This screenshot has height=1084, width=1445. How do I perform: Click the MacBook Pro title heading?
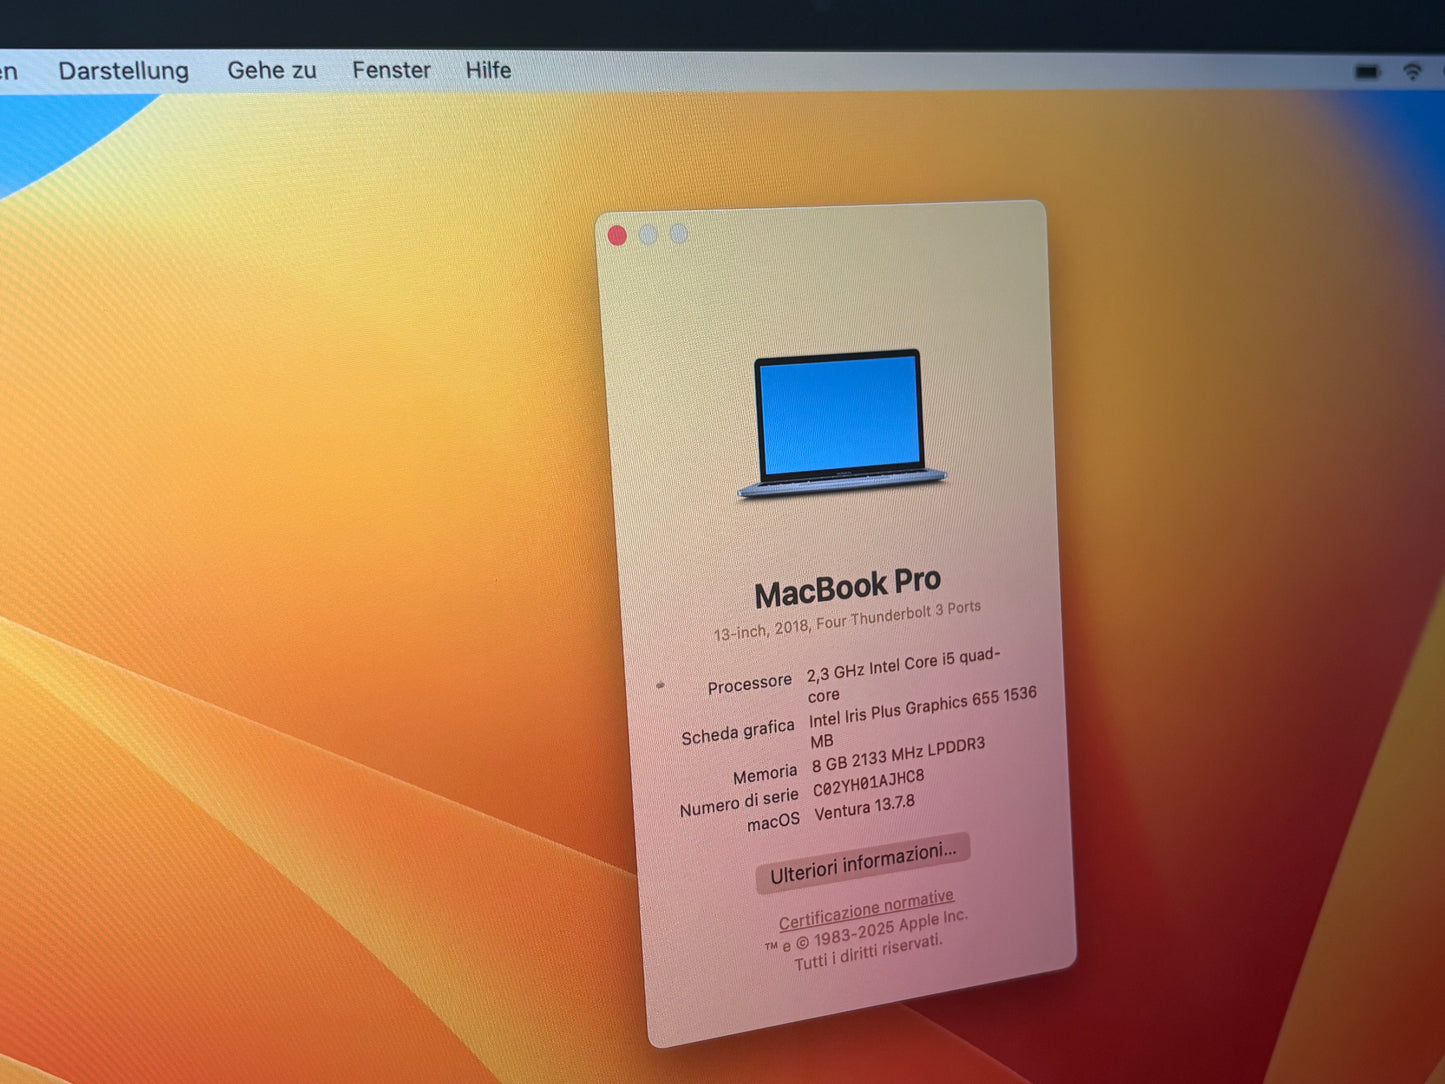[847, 587]
